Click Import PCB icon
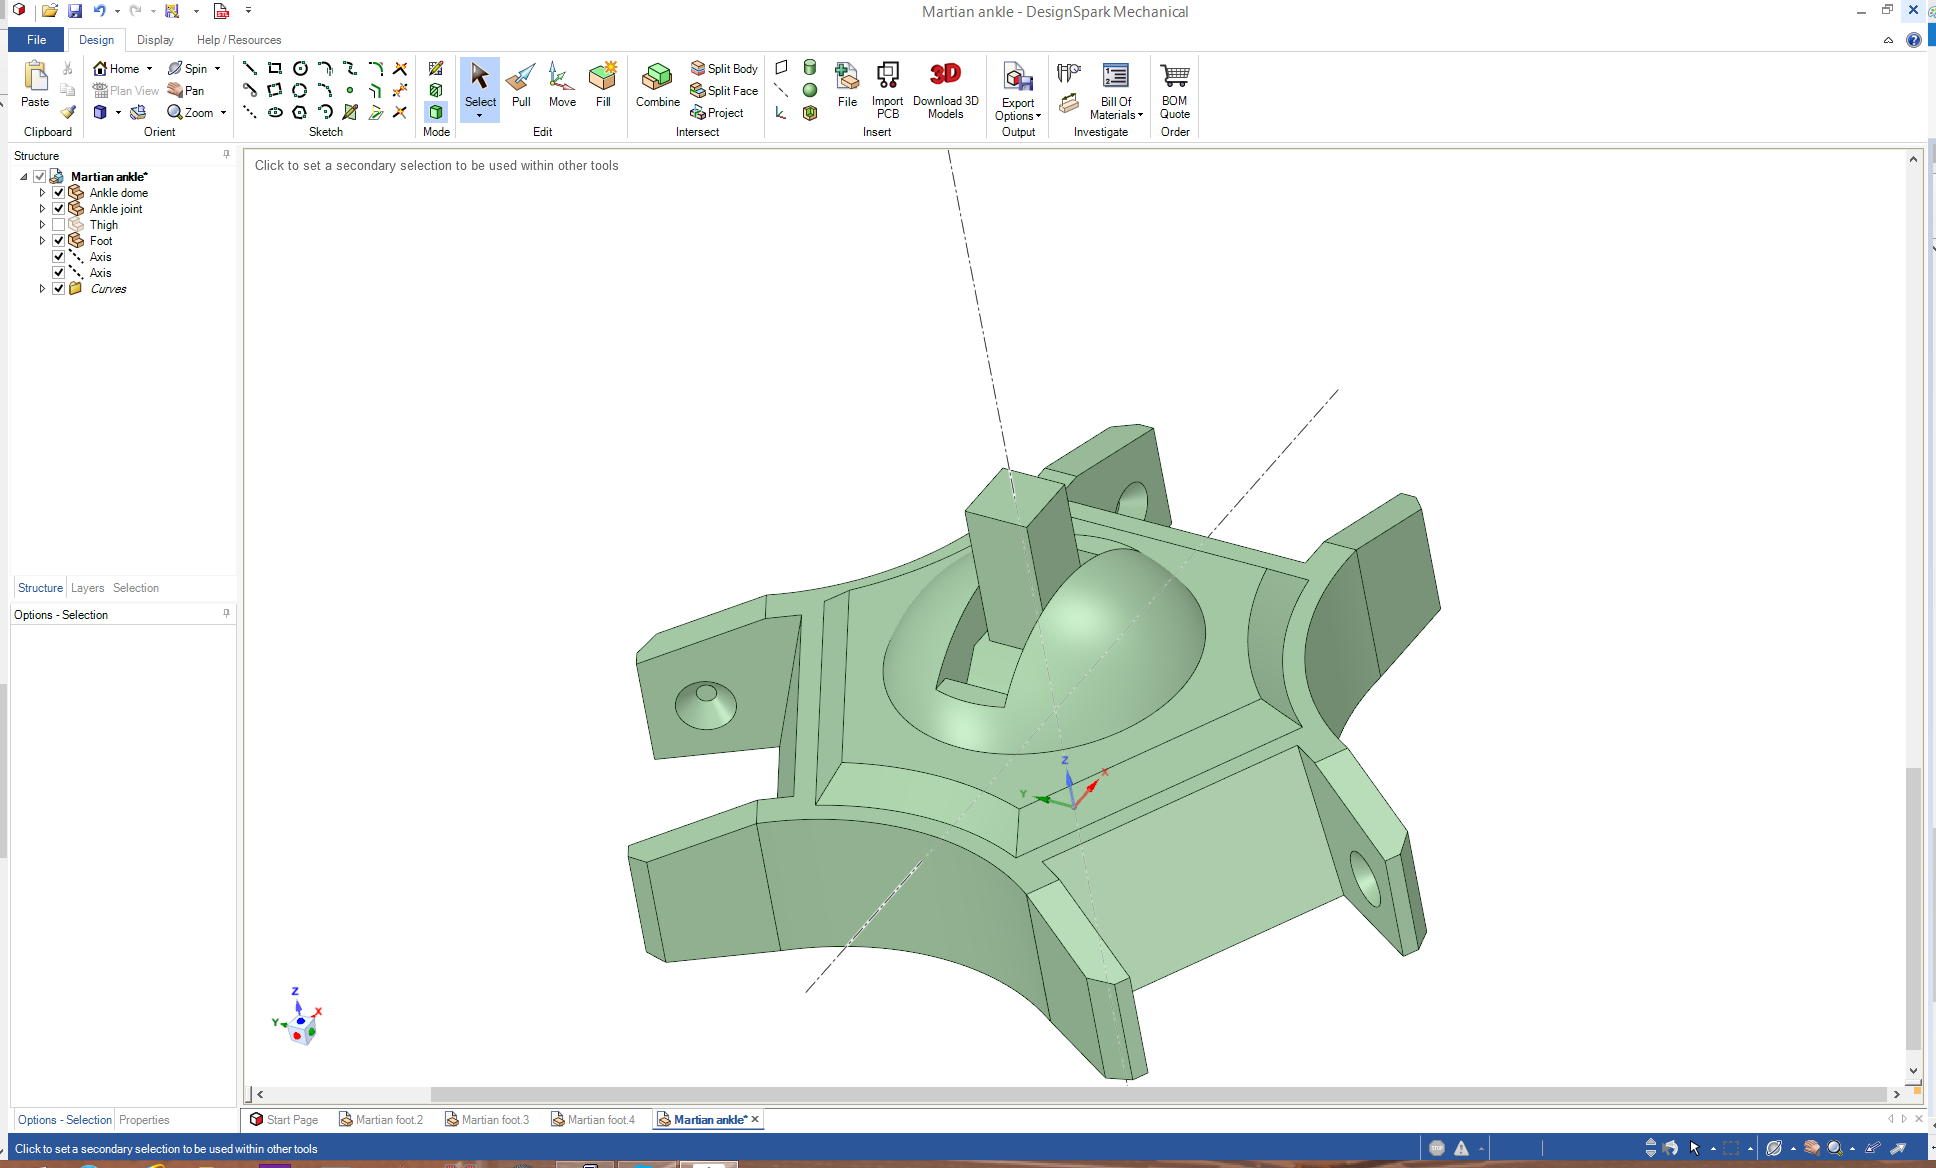 pos(887,88)
